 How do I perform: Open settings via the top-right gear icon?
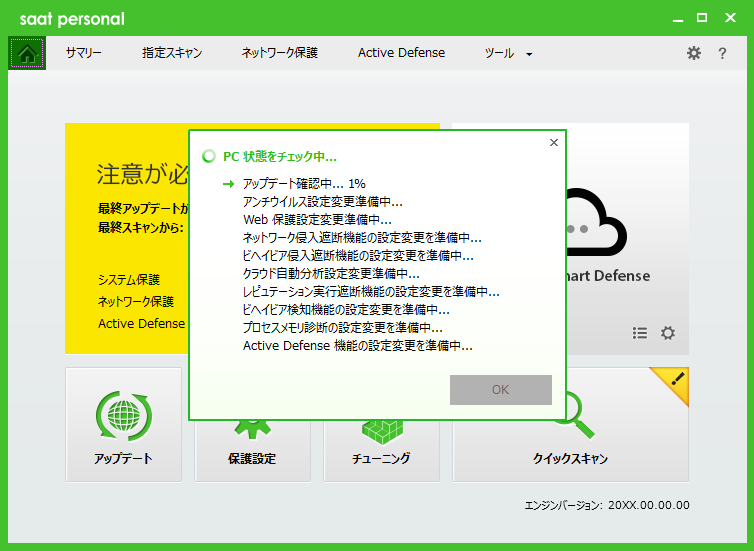[x=693, y=53]
